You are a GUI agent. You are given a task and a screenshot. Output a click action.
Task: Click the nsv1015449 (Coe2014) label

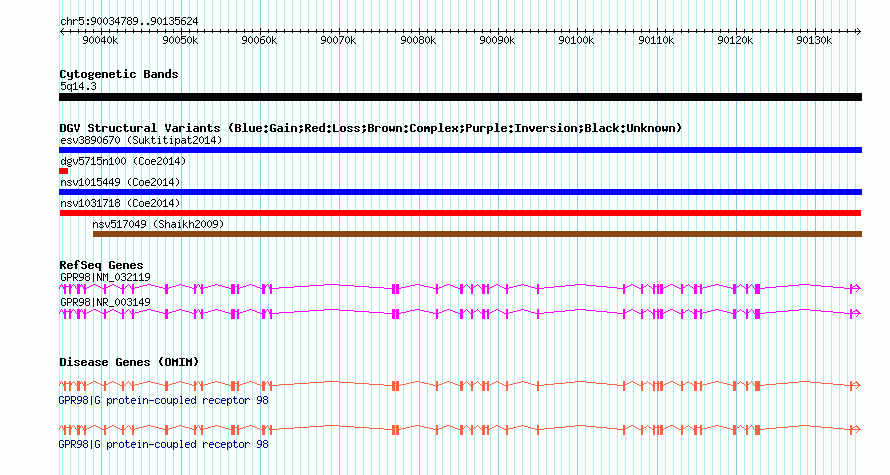[120, 183]
